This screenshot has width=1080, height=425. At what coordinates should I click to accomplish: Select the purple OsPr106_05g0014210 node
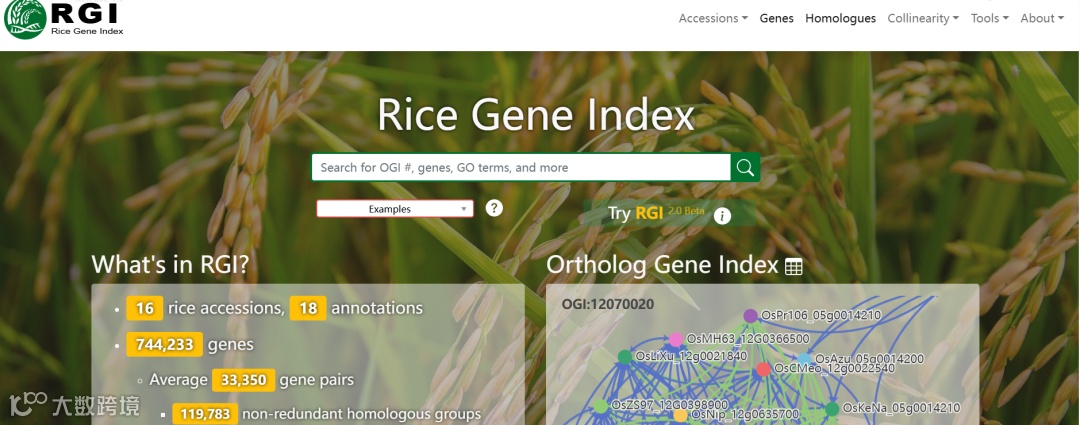(751, 315)
